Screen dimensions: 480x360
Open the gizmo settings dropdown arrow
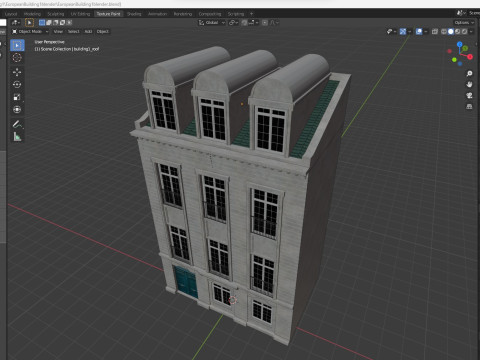click(x=409, y=31)
